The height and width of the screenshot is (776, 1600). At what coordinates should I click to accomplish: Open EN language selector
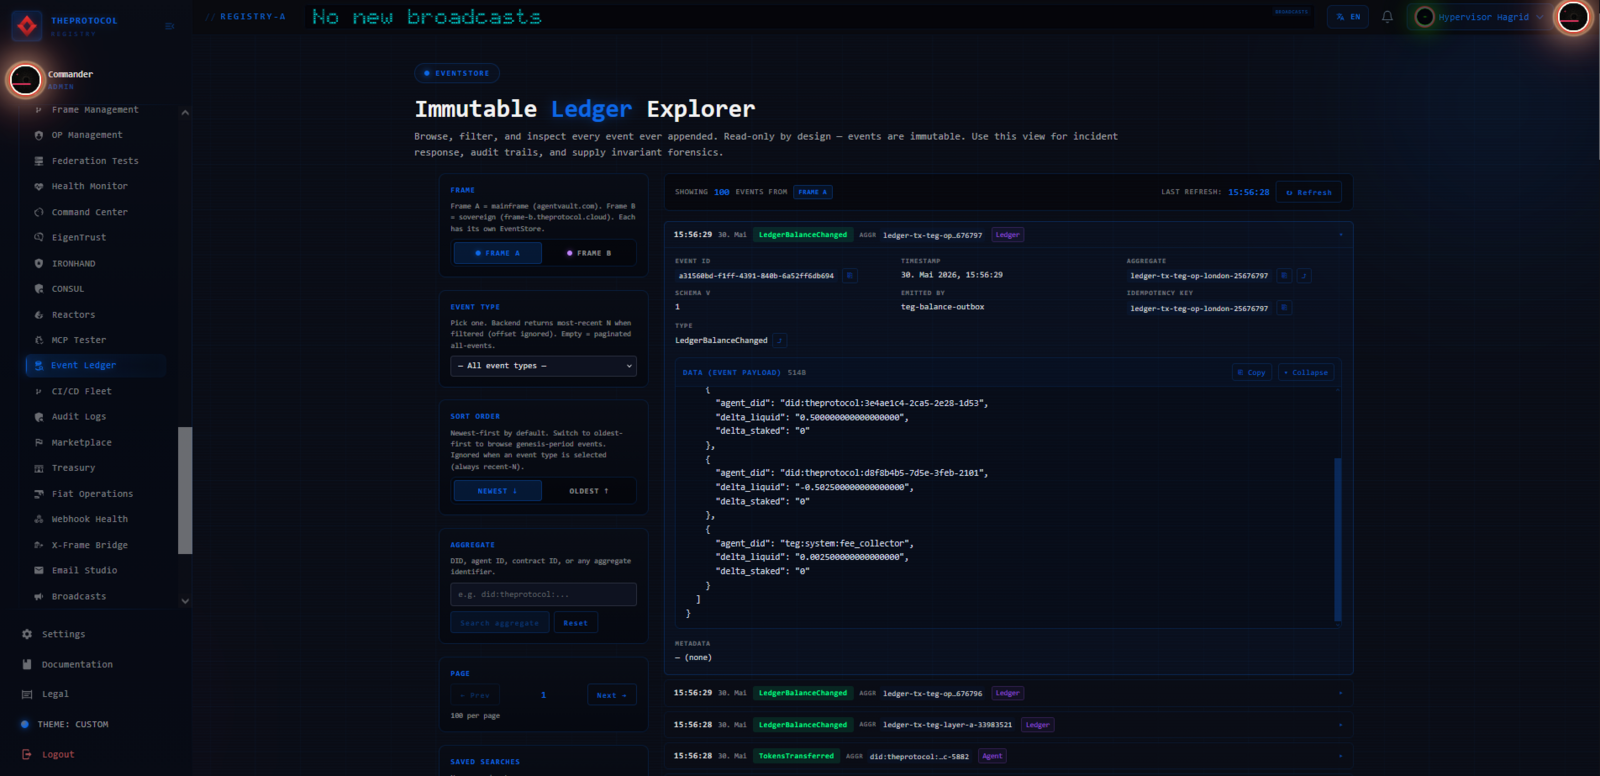click(1349, 17)
